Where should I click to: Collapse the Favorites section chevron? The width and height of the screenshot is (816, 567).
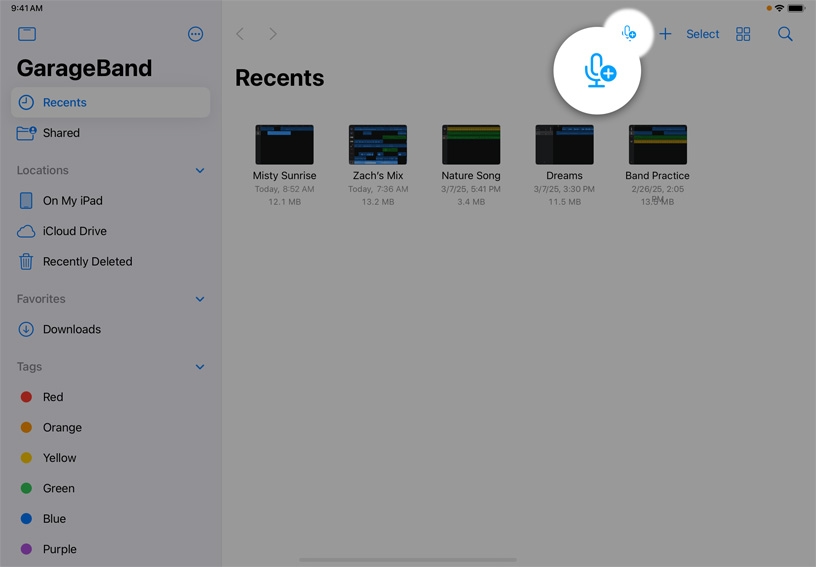coord(199,299)
